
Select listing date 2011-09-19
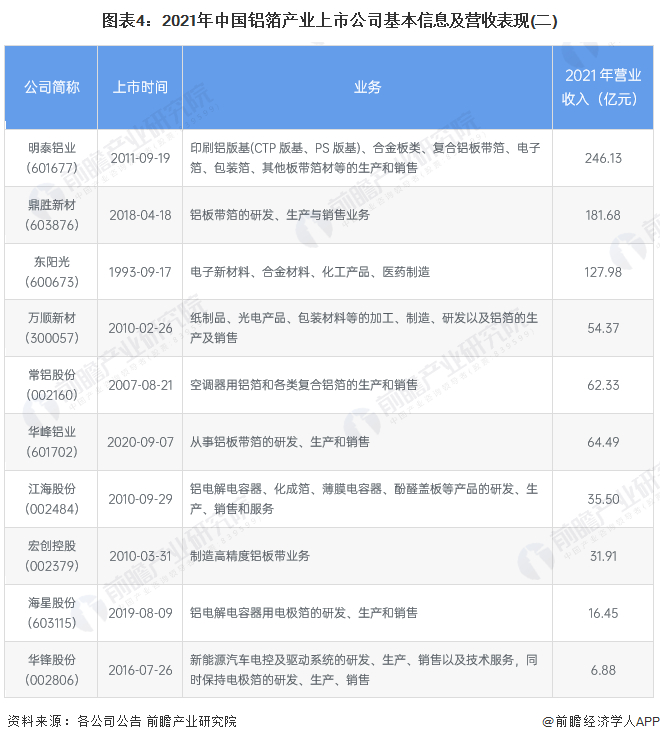[x=140, y=158]
